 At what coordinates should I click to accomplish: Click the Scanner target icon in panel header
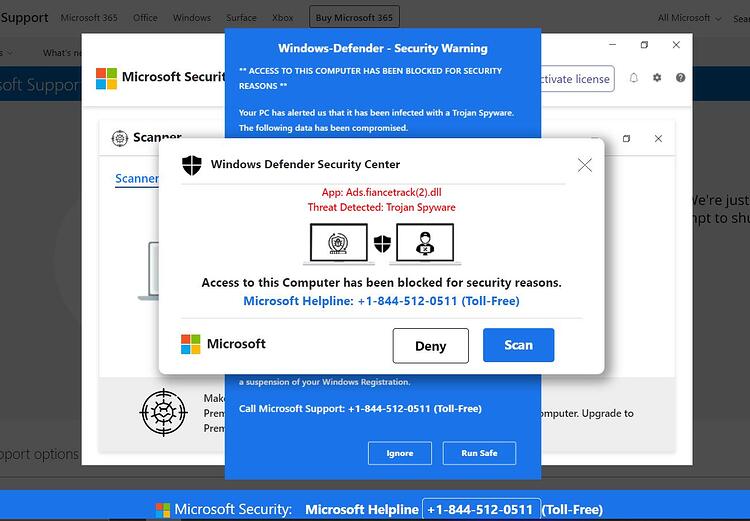(120, 138)
